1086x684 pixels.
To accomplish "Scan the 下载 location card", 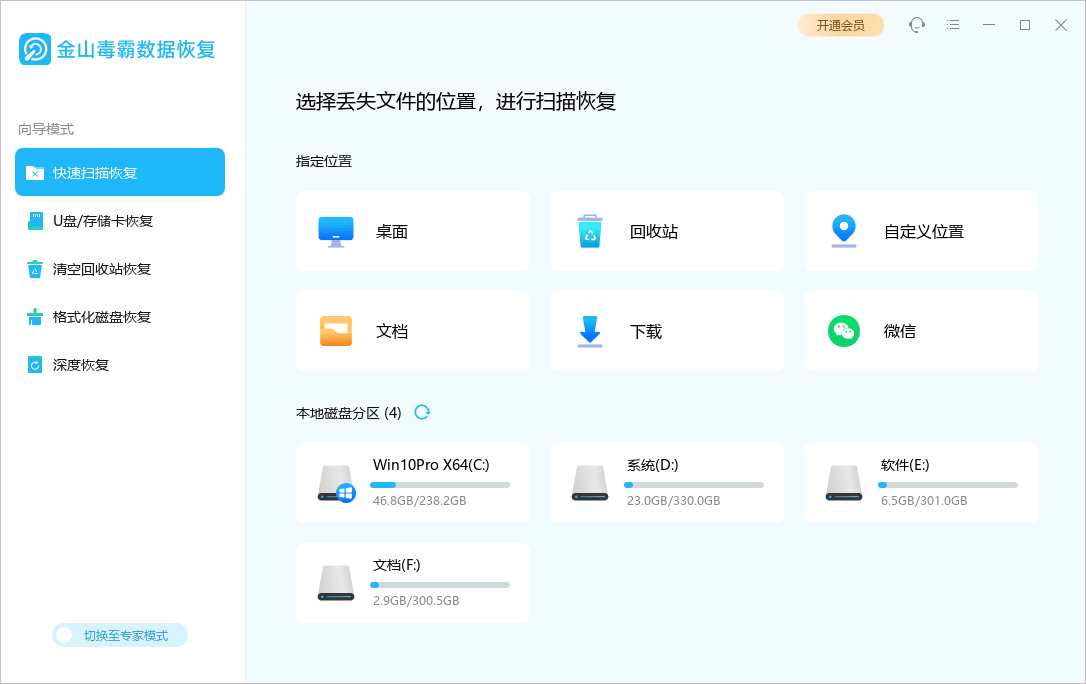I will click(667, 331).
